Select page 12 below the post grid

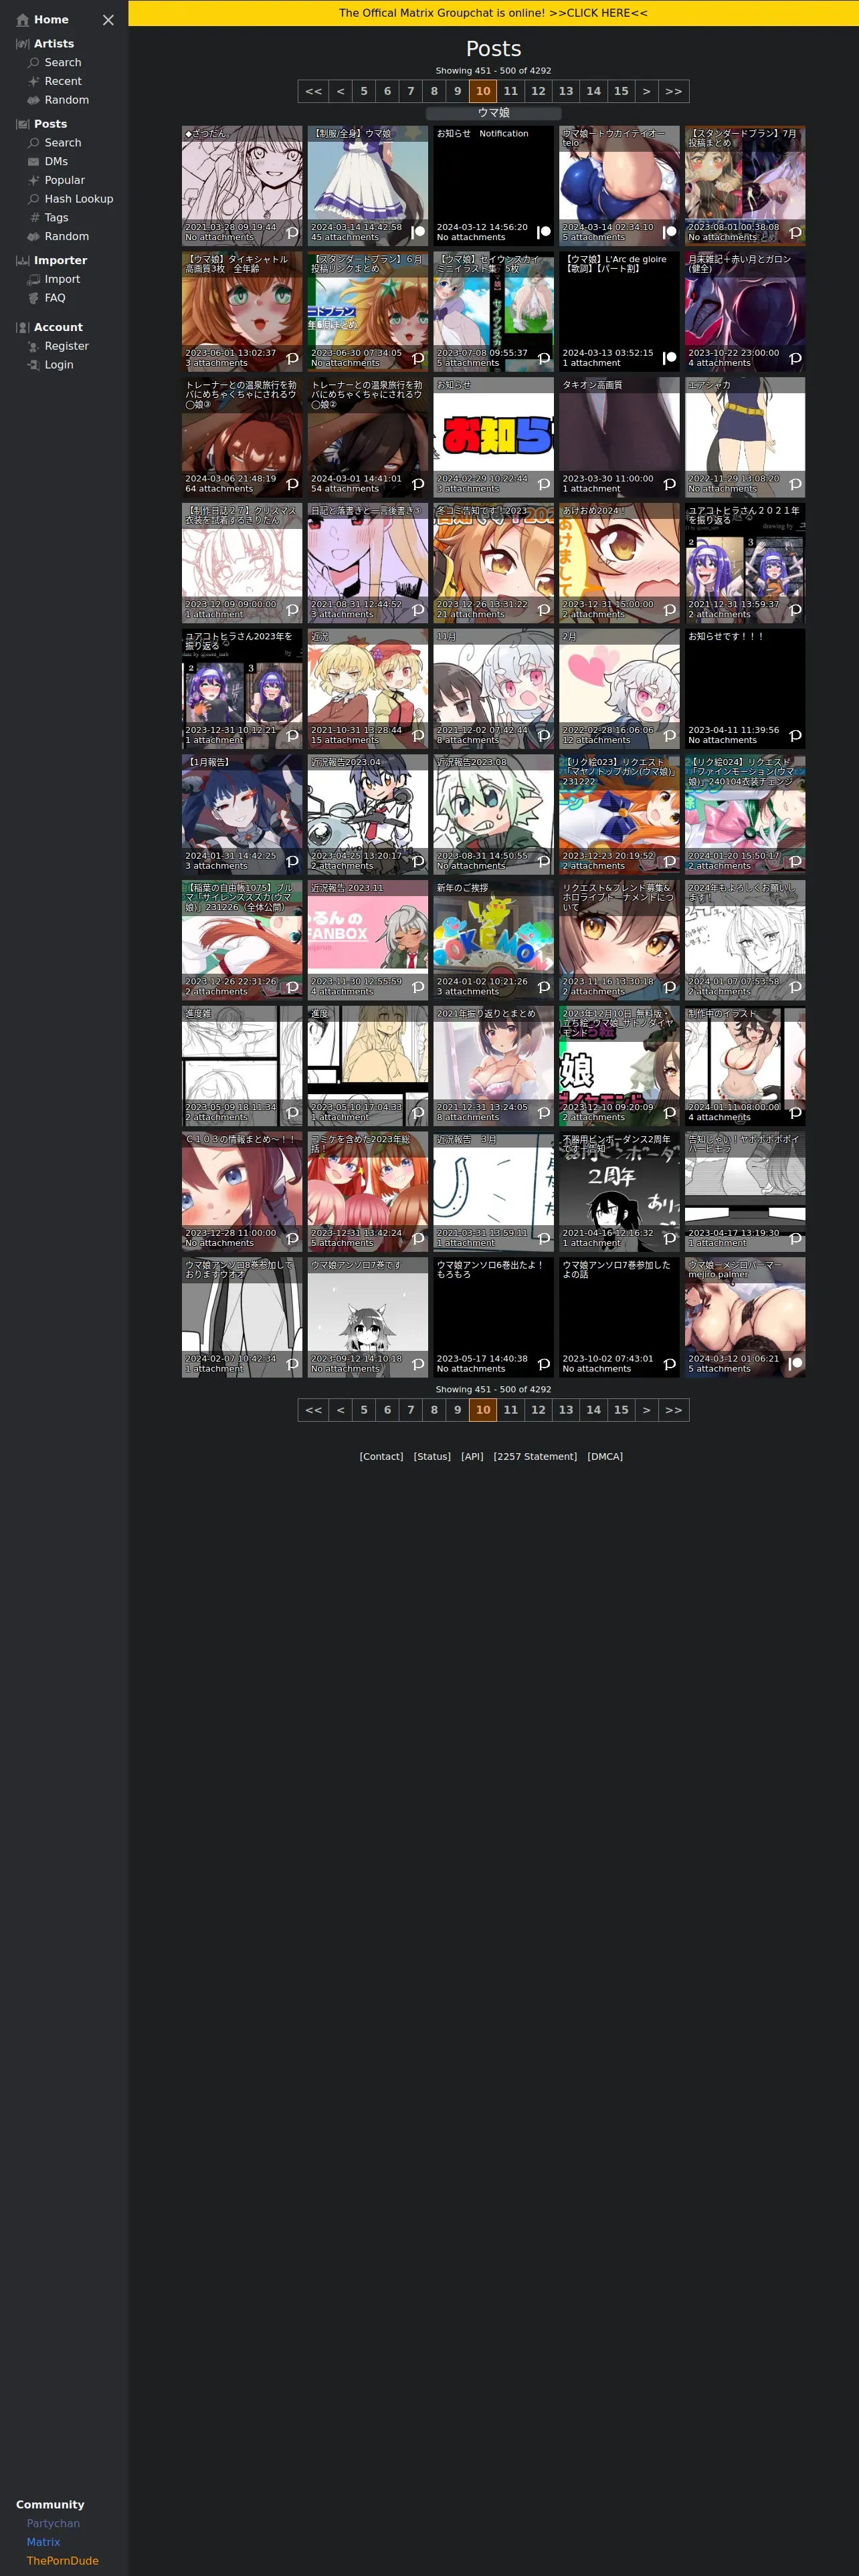[x=538, y=1410]
